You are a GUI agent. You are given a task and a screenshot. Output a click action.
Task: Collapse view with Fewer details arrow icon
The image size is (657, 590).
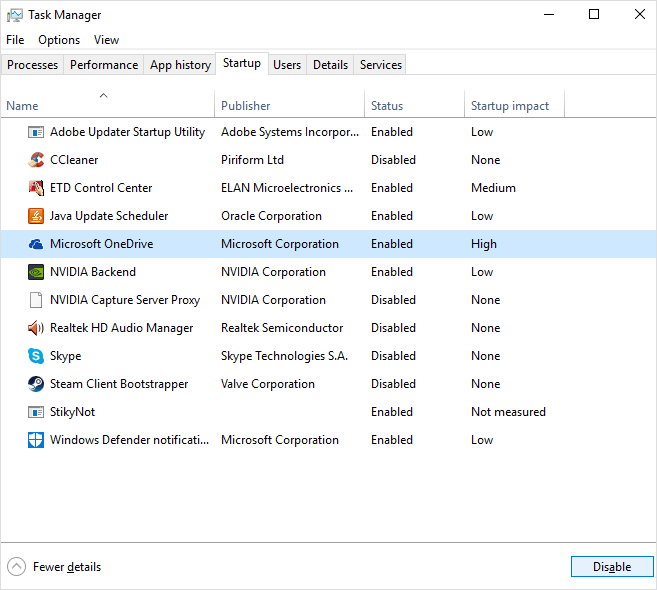point(16,567)
